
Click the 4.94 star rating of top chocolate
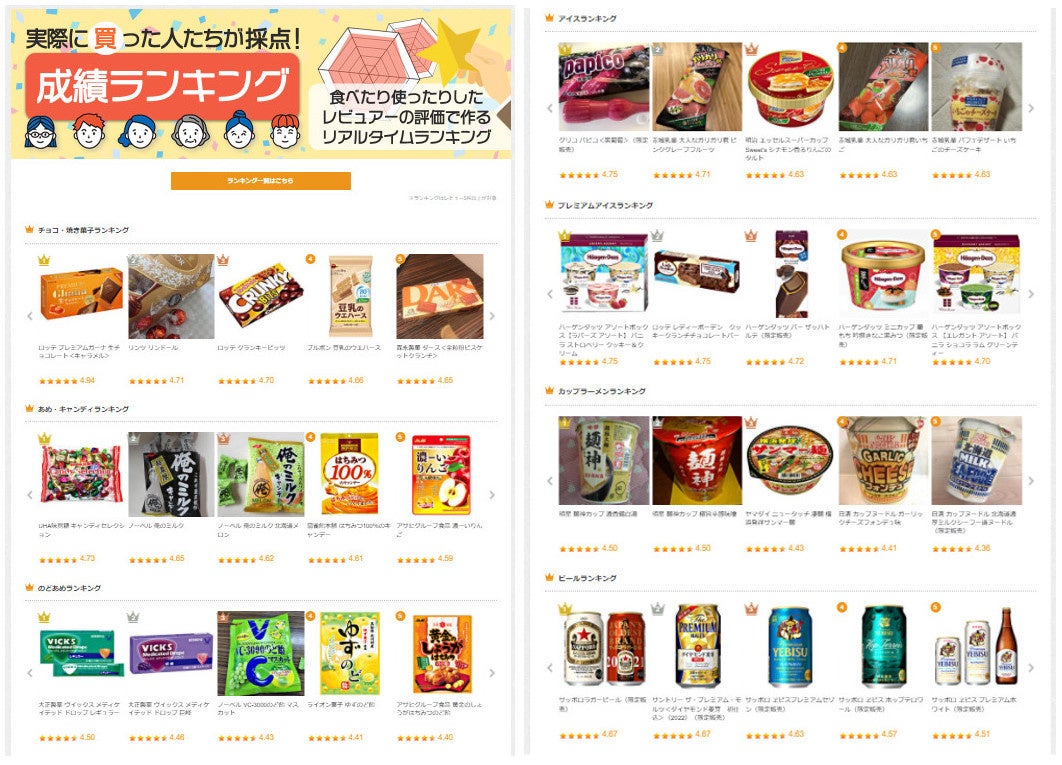67,381
